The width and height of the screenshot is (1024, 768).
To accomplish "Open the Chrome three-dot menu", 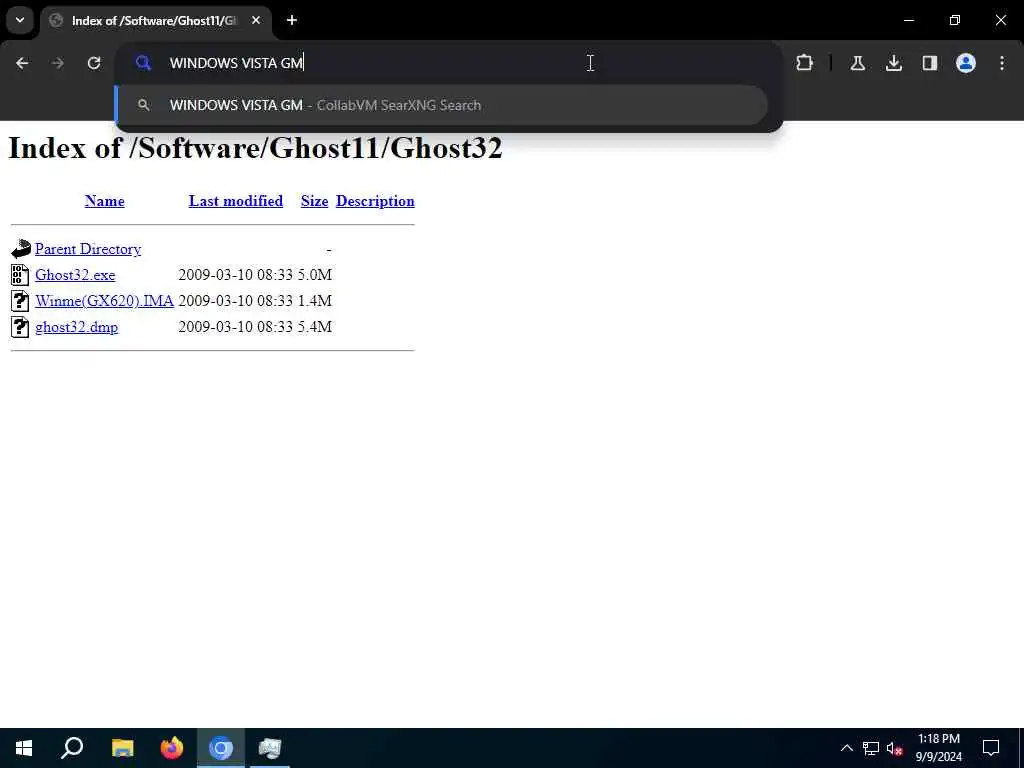I will [1002, 63].
